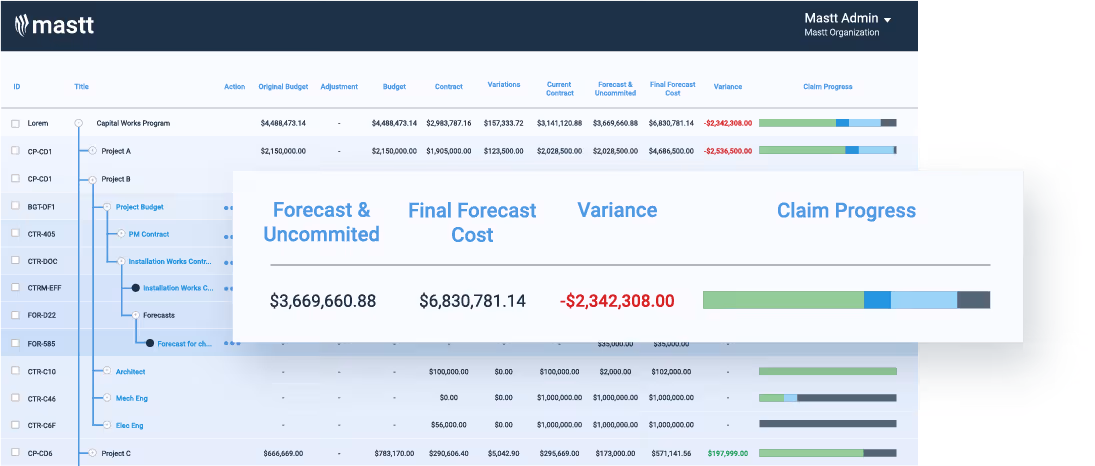Click the Variations column header
Viewport: 1095px width, 466px height.
tap(504, 85)
